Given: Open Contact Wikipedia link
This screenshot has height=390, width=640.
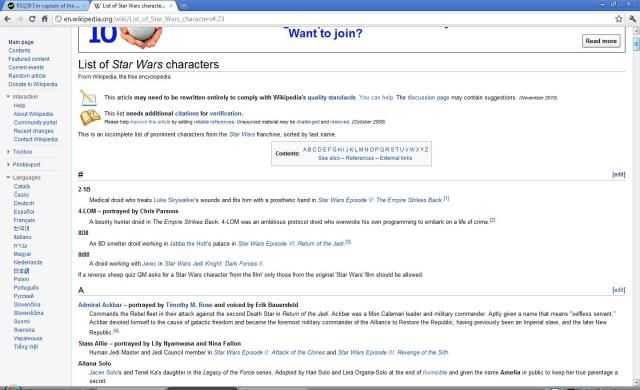Looking at the screenshot, I should pyautogui.click(x=36, y=140).
